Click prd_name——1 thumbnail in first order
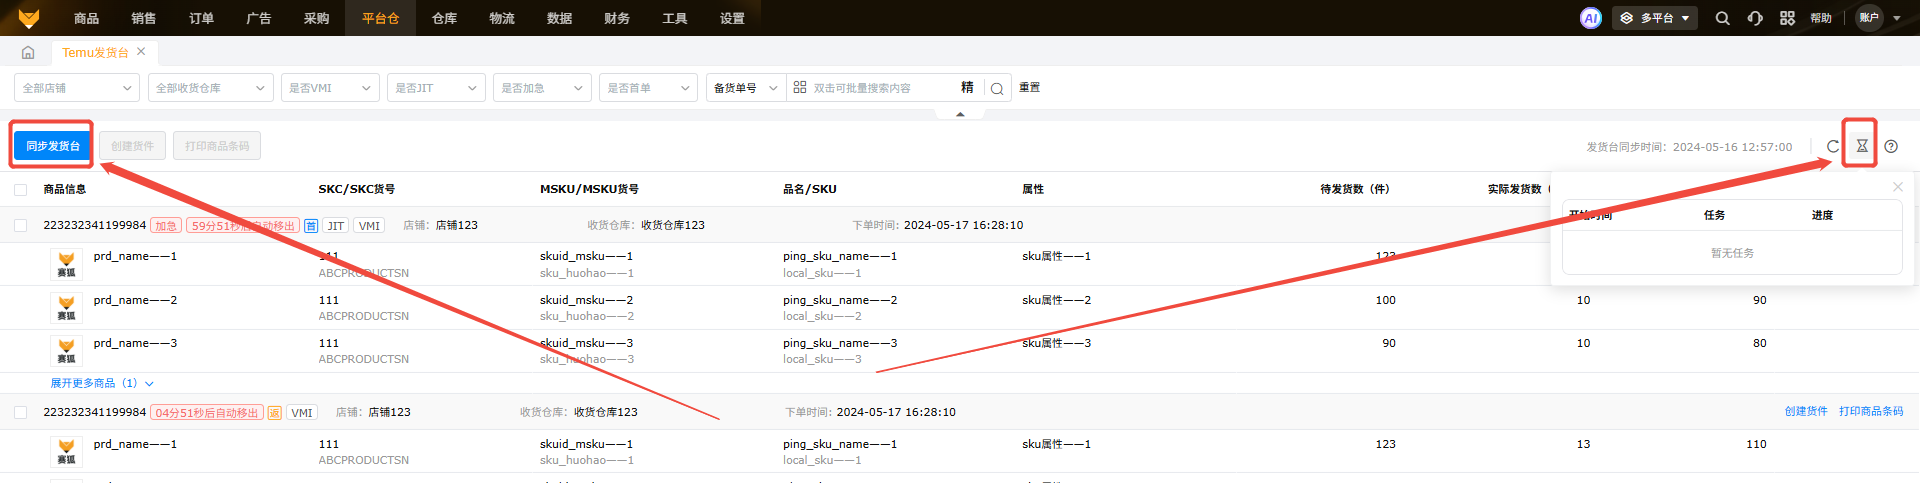The height and width of the screenshot is (483, 1920). click(x=66, y=264)
